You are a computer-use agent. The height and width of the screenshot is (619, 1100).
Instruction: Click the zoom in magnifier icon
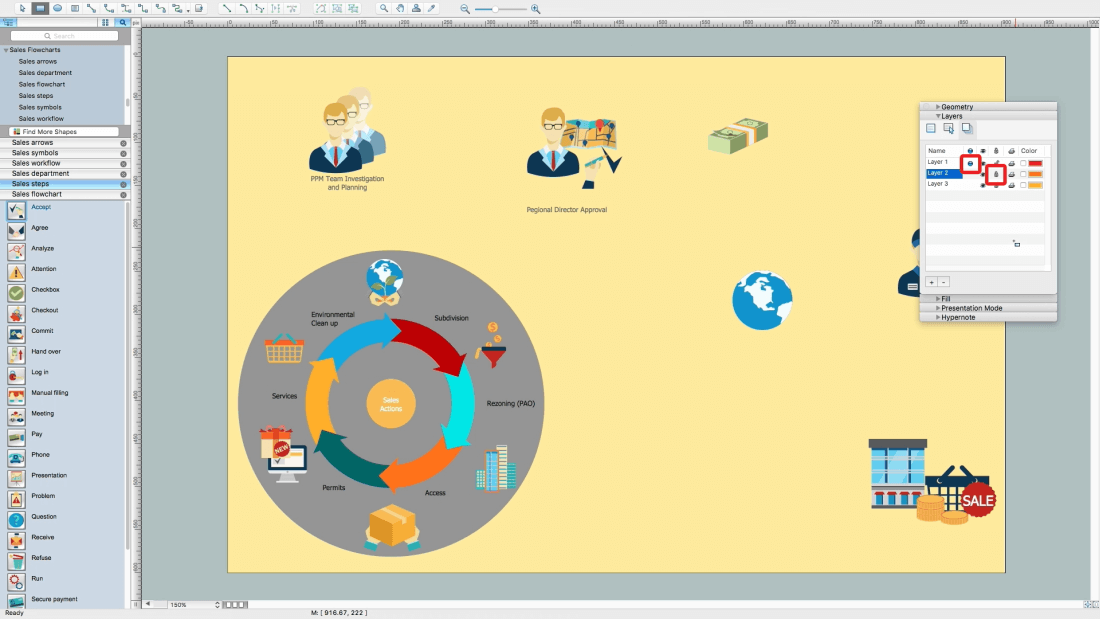coord(535,9)
